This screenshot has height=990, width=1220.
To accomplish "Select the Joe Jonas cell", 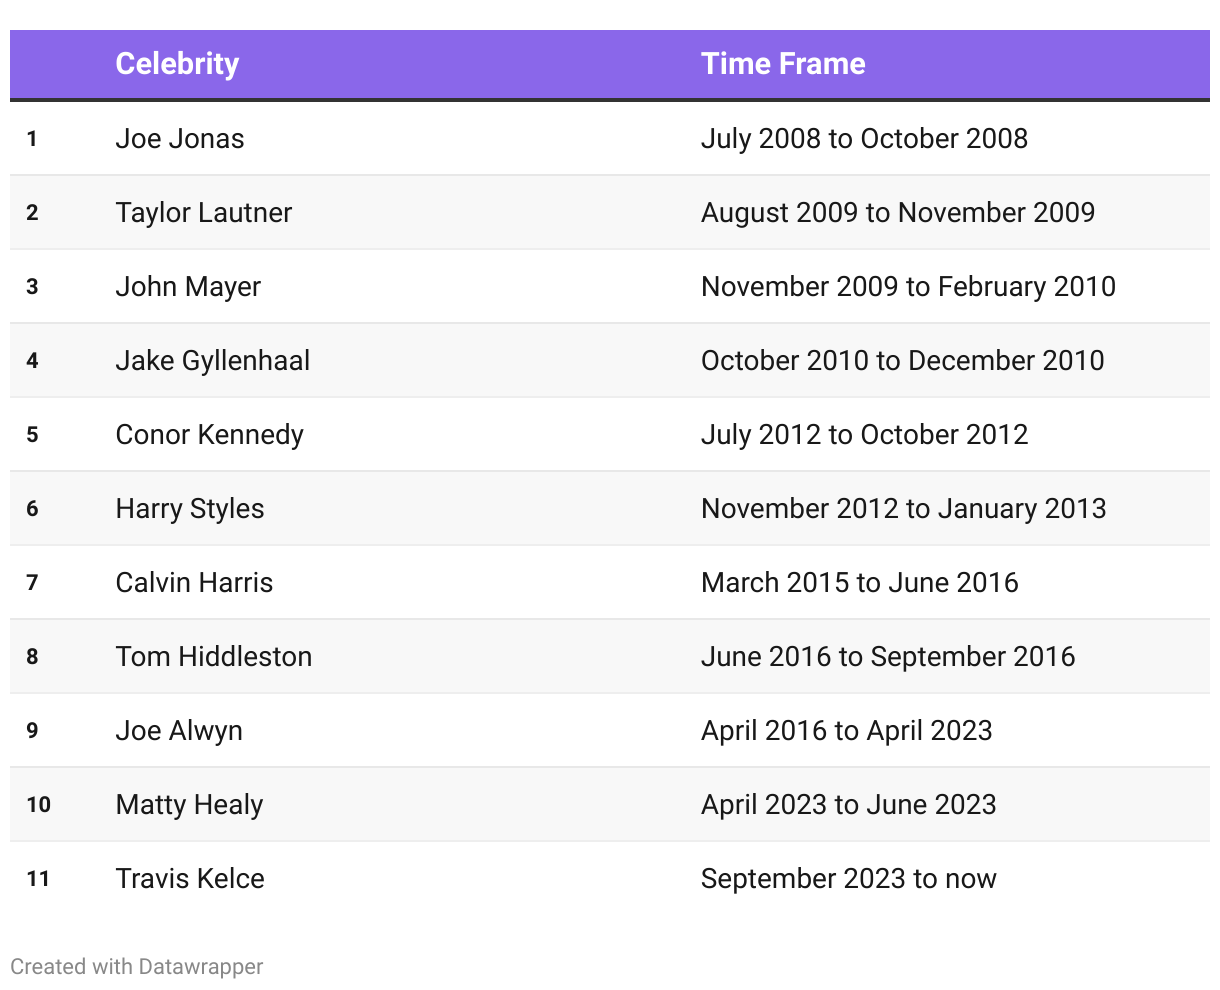I will click(x=180, y=139).
